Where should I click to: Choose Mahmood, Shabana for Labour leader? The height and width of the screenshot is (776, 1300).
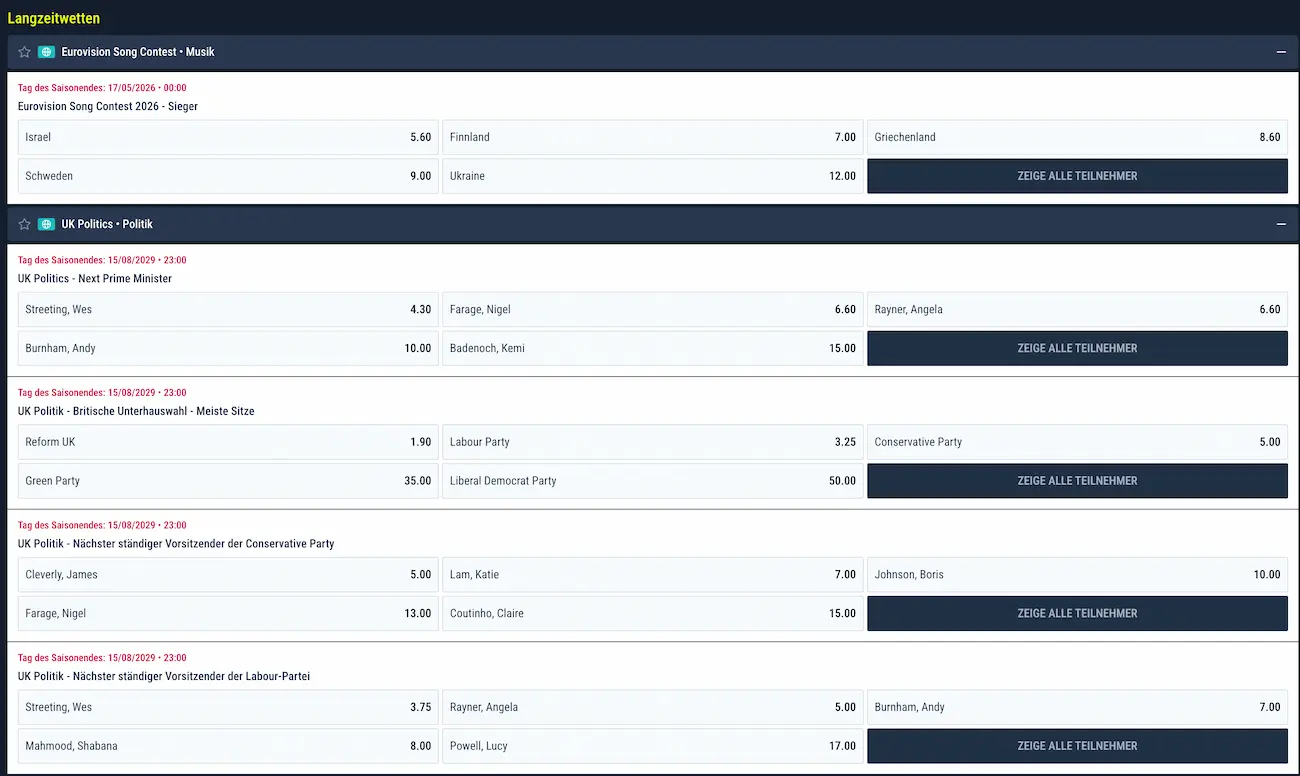(228, 746)
